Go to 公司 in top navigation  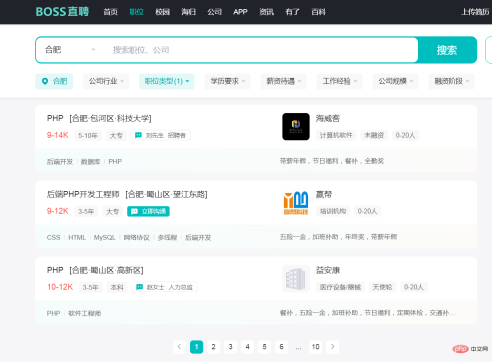[x=214, y=12]
